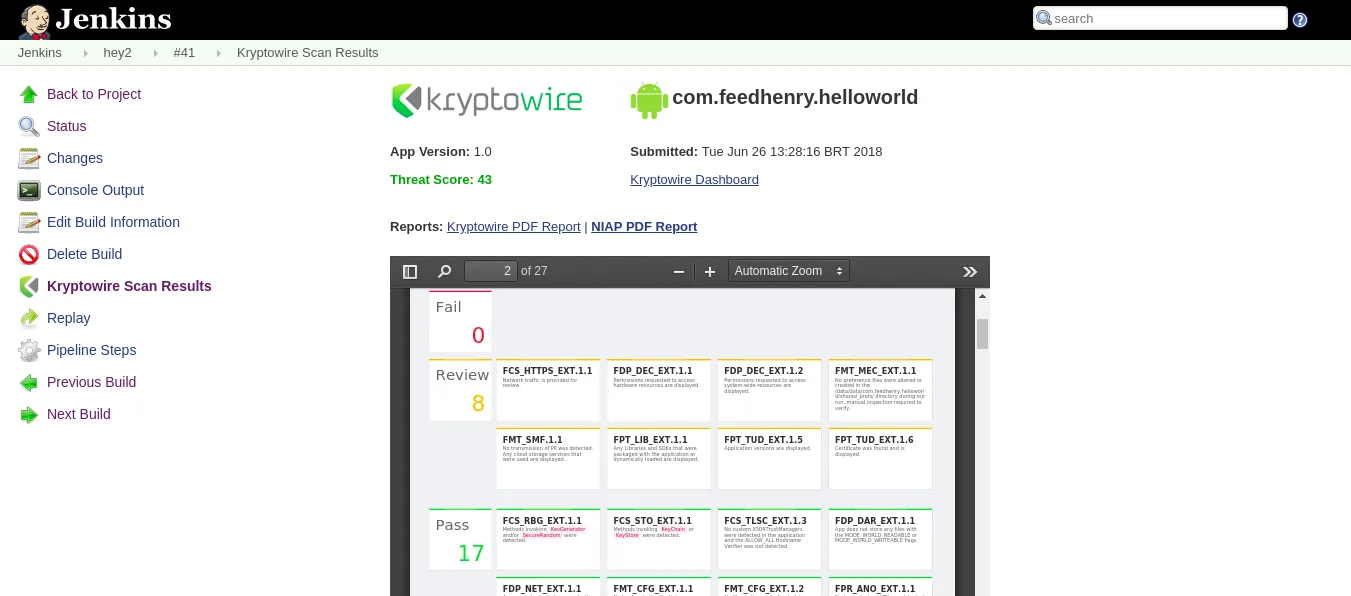Click the Console Output terminal icon
The width and height of the screenshot is (1351, 596).
(29, 190)
